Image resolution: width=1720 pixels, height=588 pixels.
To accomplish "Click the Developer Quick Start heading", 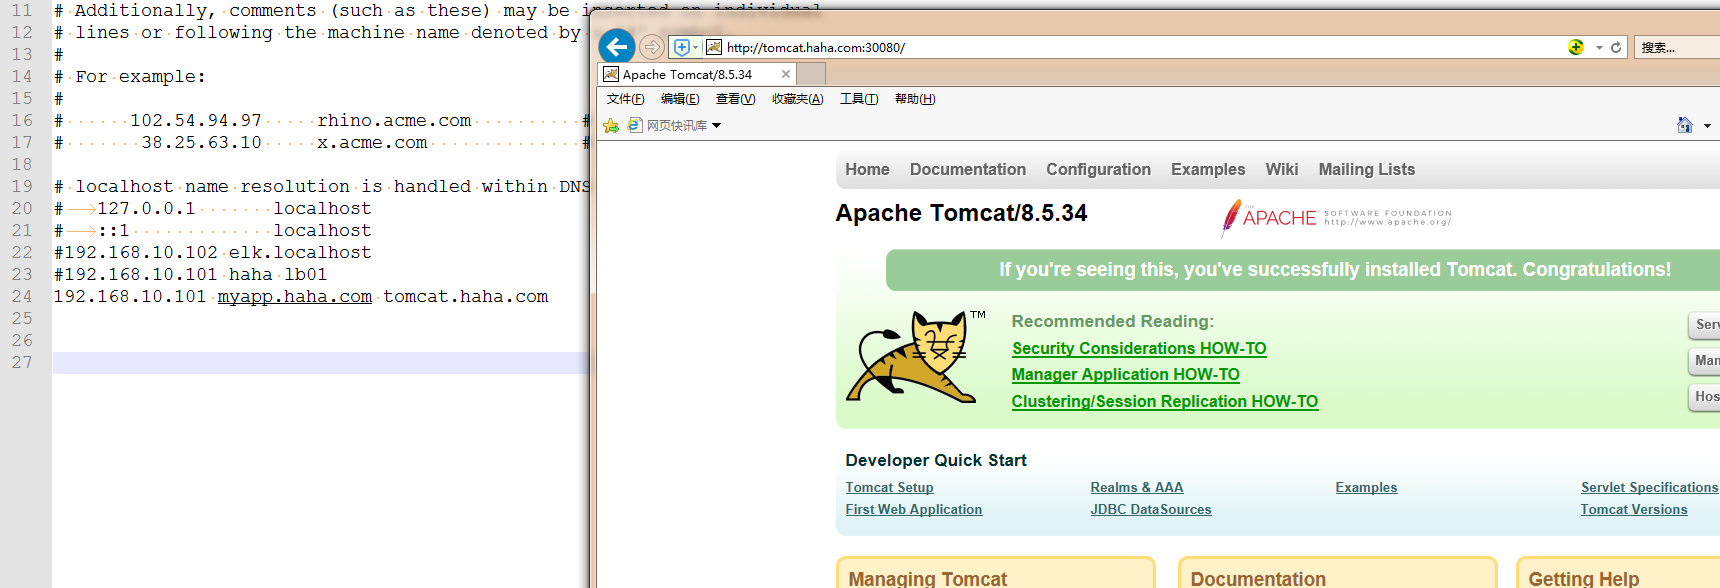I will (x=935, y=460).
